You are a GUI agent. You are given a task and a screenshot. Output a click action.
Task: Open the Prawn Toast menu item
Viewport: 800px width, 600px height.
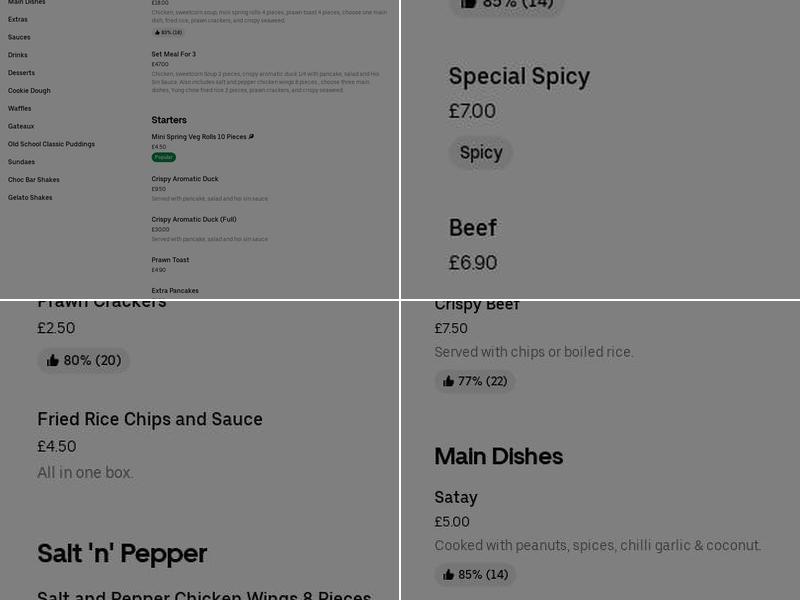[170, 260]
